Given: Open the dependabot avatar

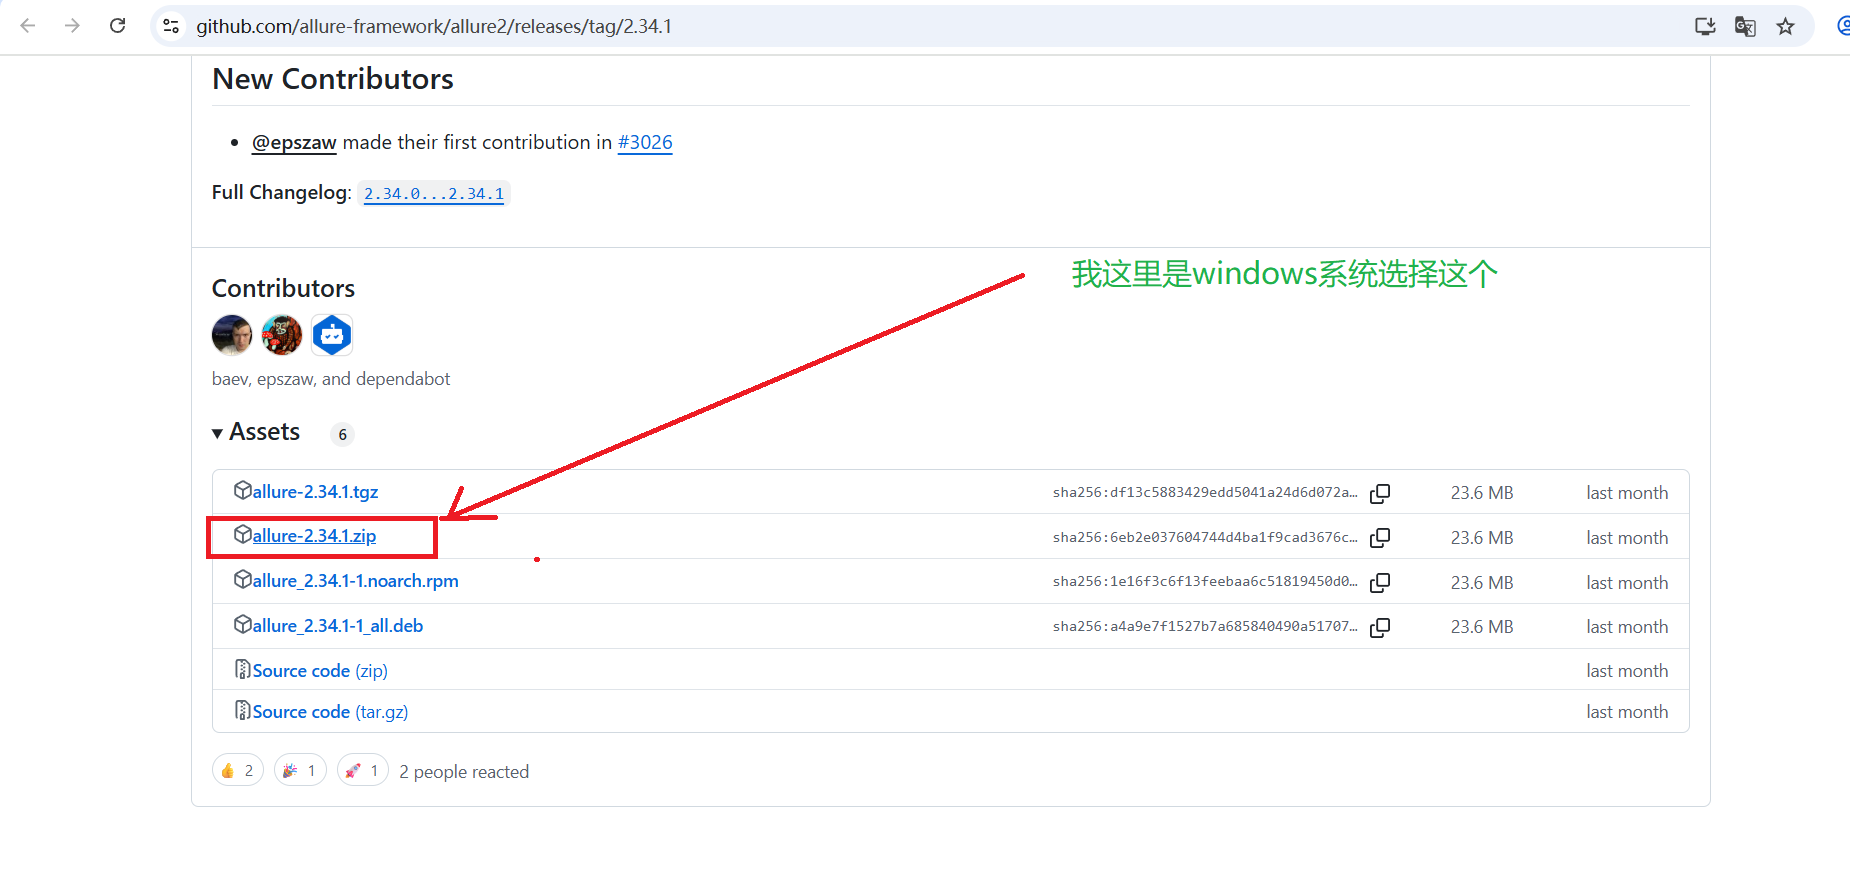Looking at the screenshot, I should coord(332,335).
